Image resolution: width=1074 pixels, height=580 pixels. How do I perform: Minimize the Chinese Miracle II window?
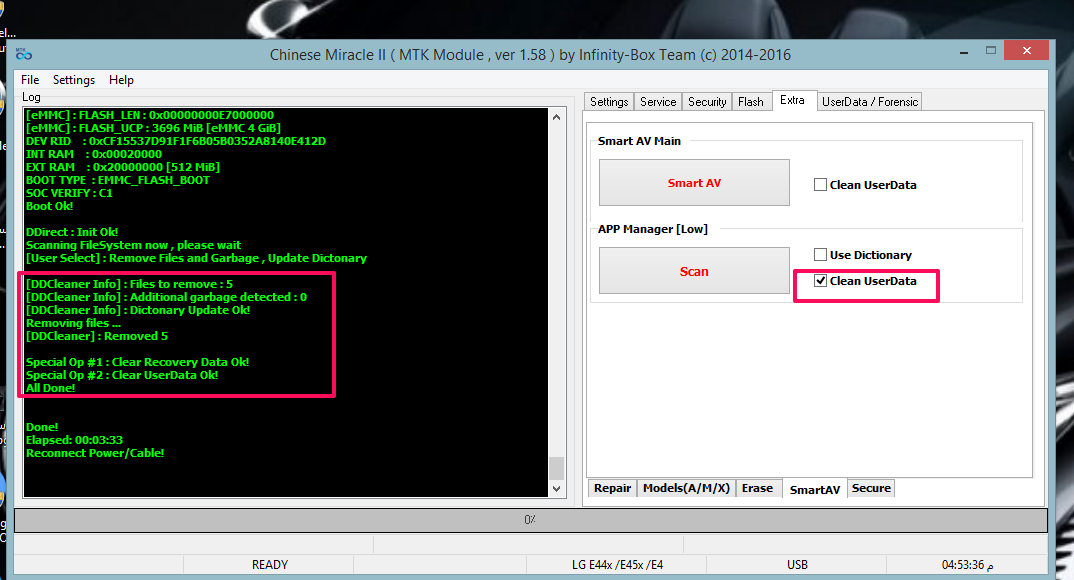[964, 51]
